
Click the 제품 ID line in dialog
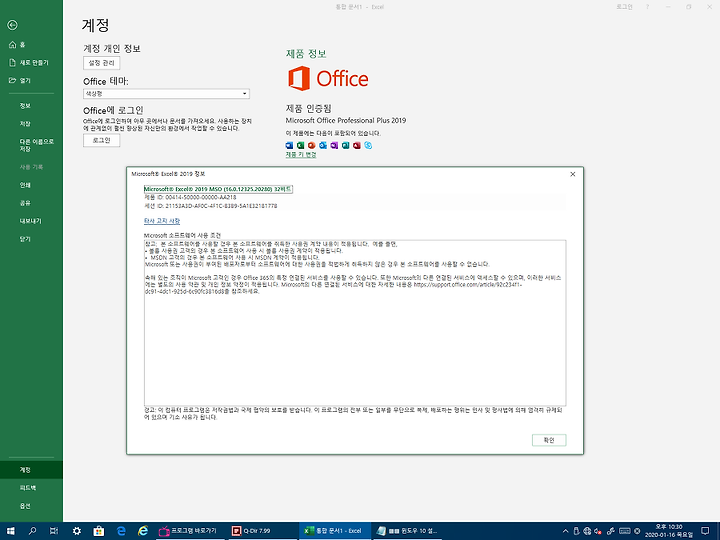(x=190, y=197)
